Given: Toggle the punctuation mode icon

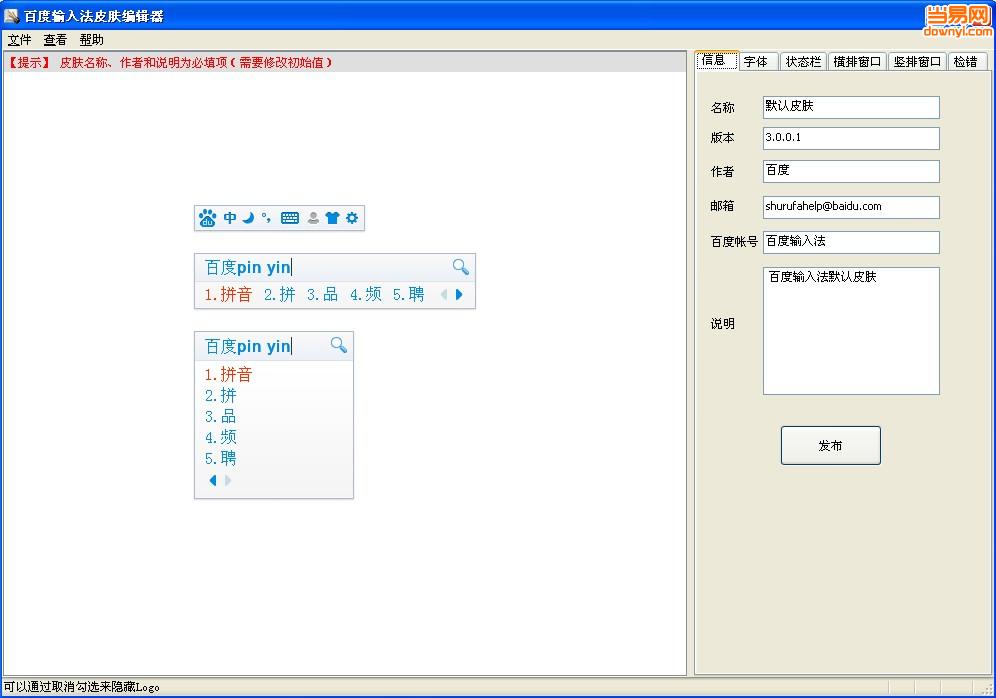Looking at the screenshot, I should point(266,217).
